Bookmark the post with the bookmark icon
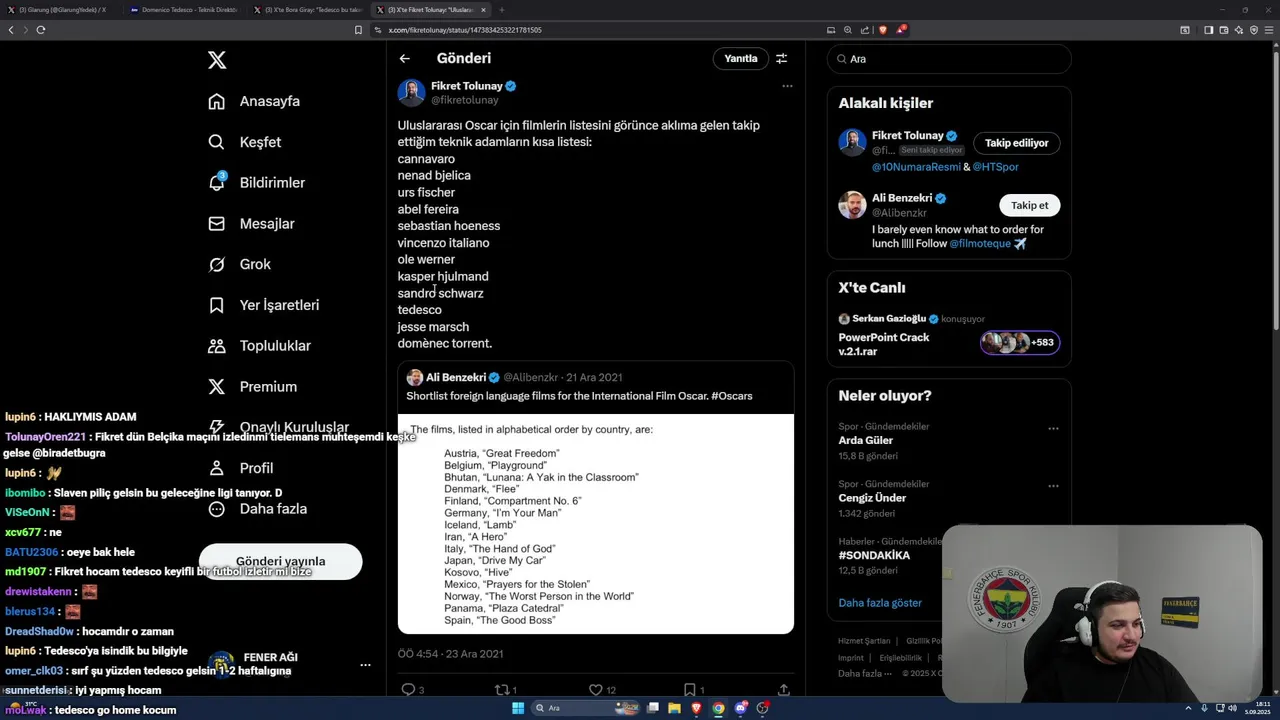The width and height of the screenshot is (1280, 720). click(689, 689)
